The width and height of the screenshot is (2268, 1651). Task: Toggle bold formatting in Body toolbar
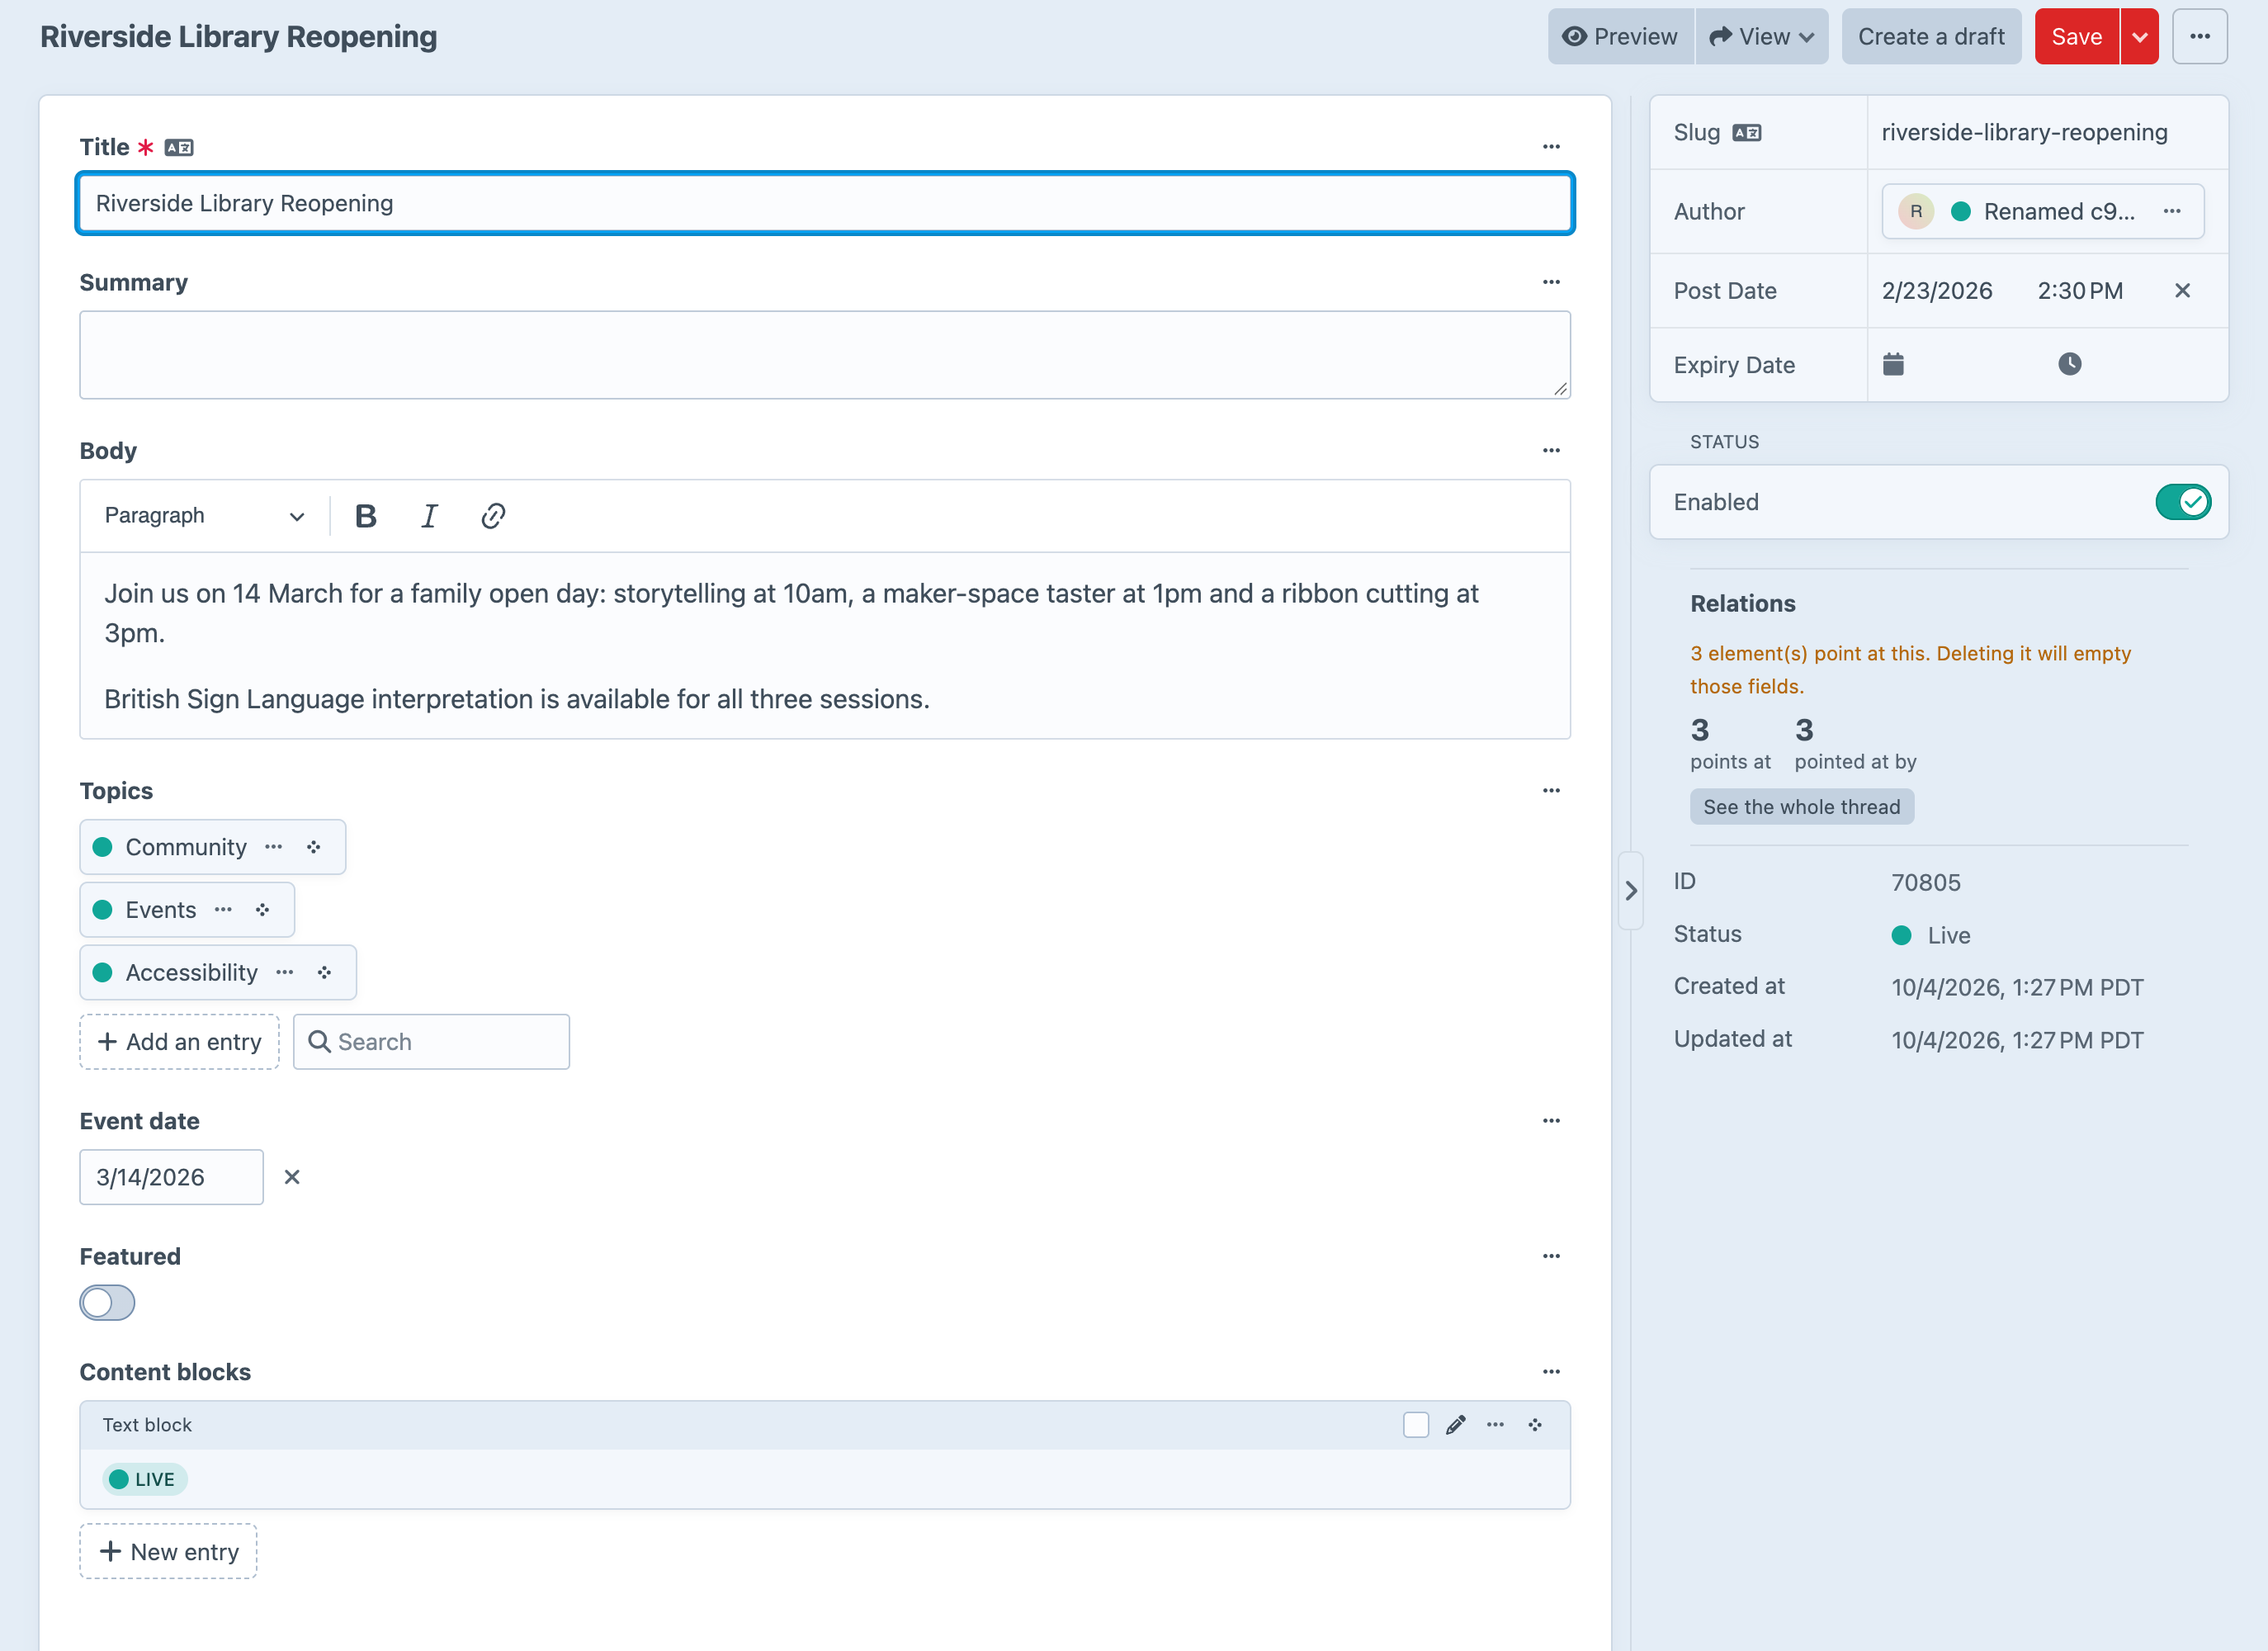[365, 516]
